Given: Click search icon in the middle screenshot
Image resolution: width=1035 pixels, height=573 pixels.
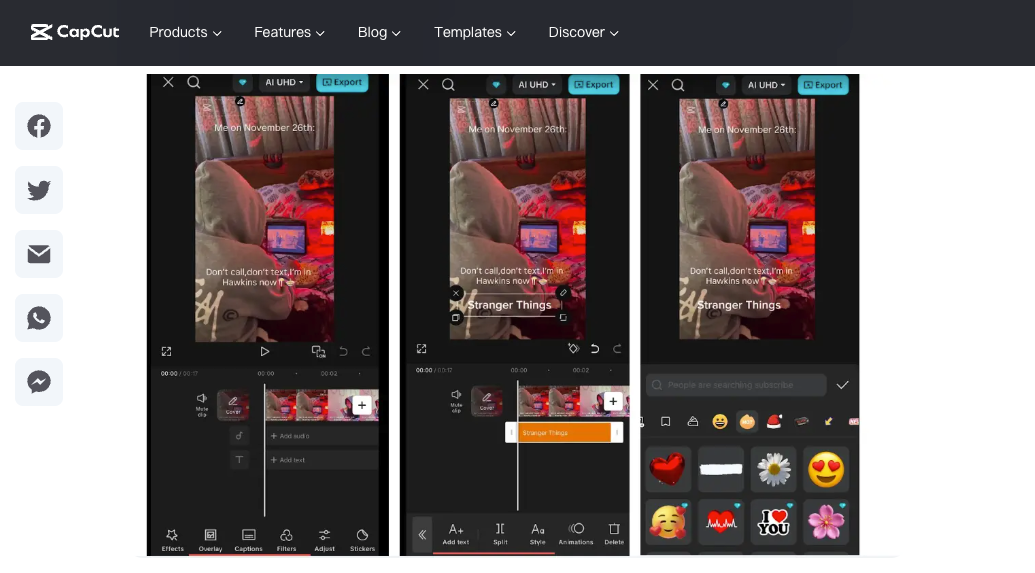Looking at the screenshot, I should coord(448,84).
